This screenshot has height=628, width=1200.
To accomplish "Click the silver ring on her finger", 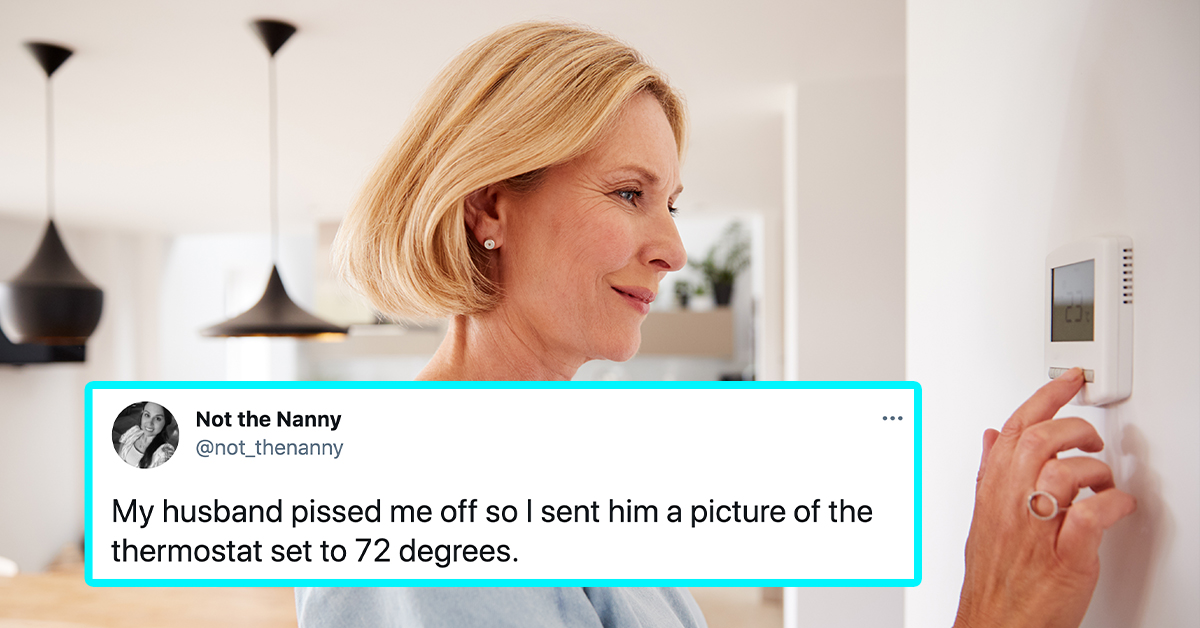I will [1046, 504].
